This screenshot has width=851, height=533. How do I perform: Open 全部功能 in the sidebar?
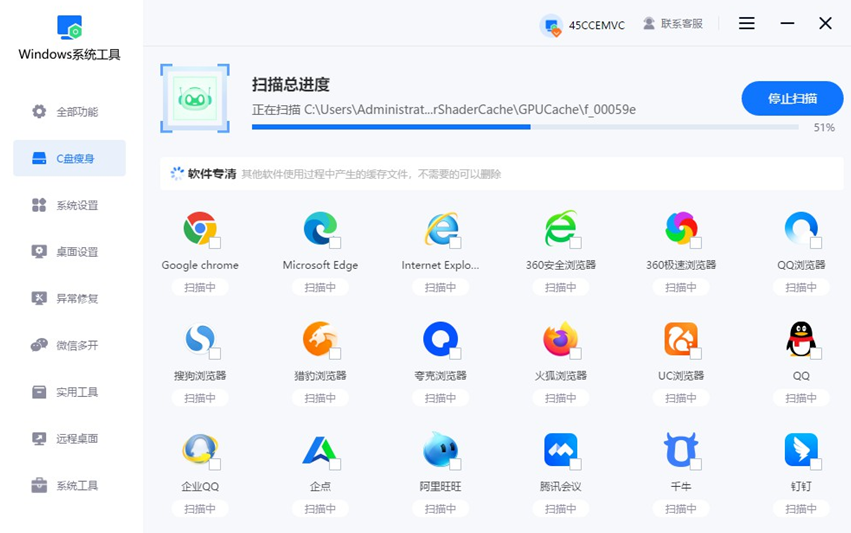pos(69,112)
